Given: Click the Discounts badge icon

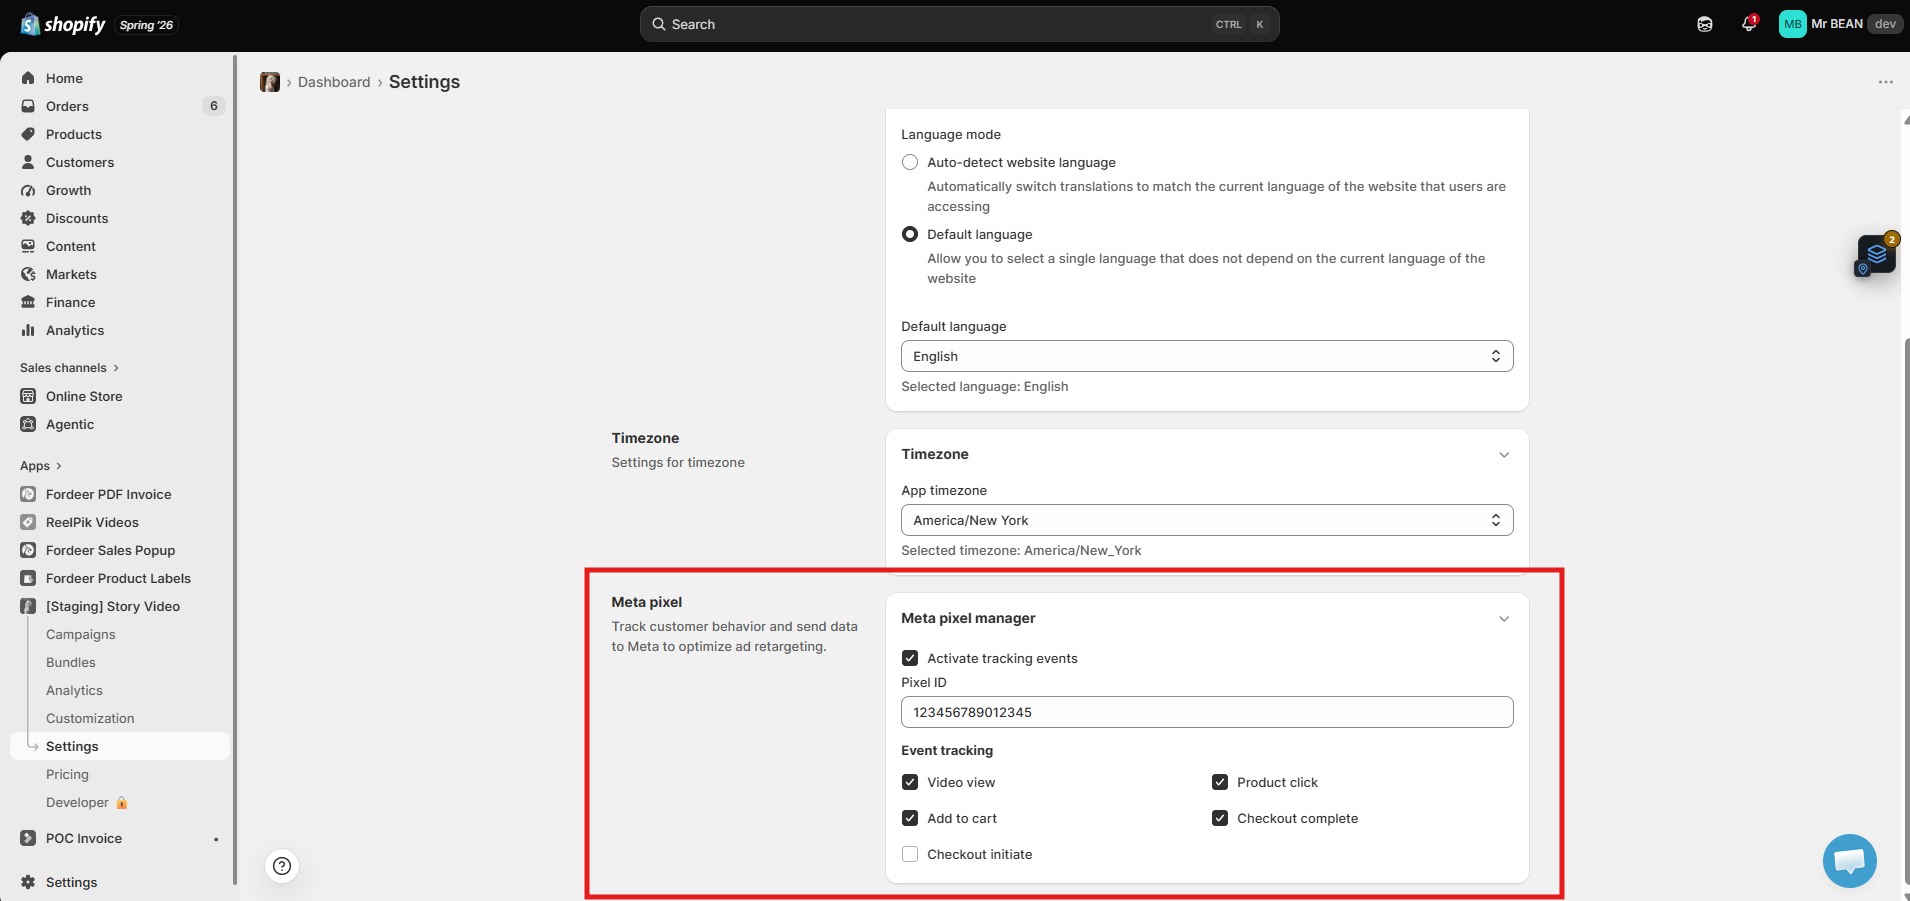Looking at the screenshot, I should click(x=28, y=218).
